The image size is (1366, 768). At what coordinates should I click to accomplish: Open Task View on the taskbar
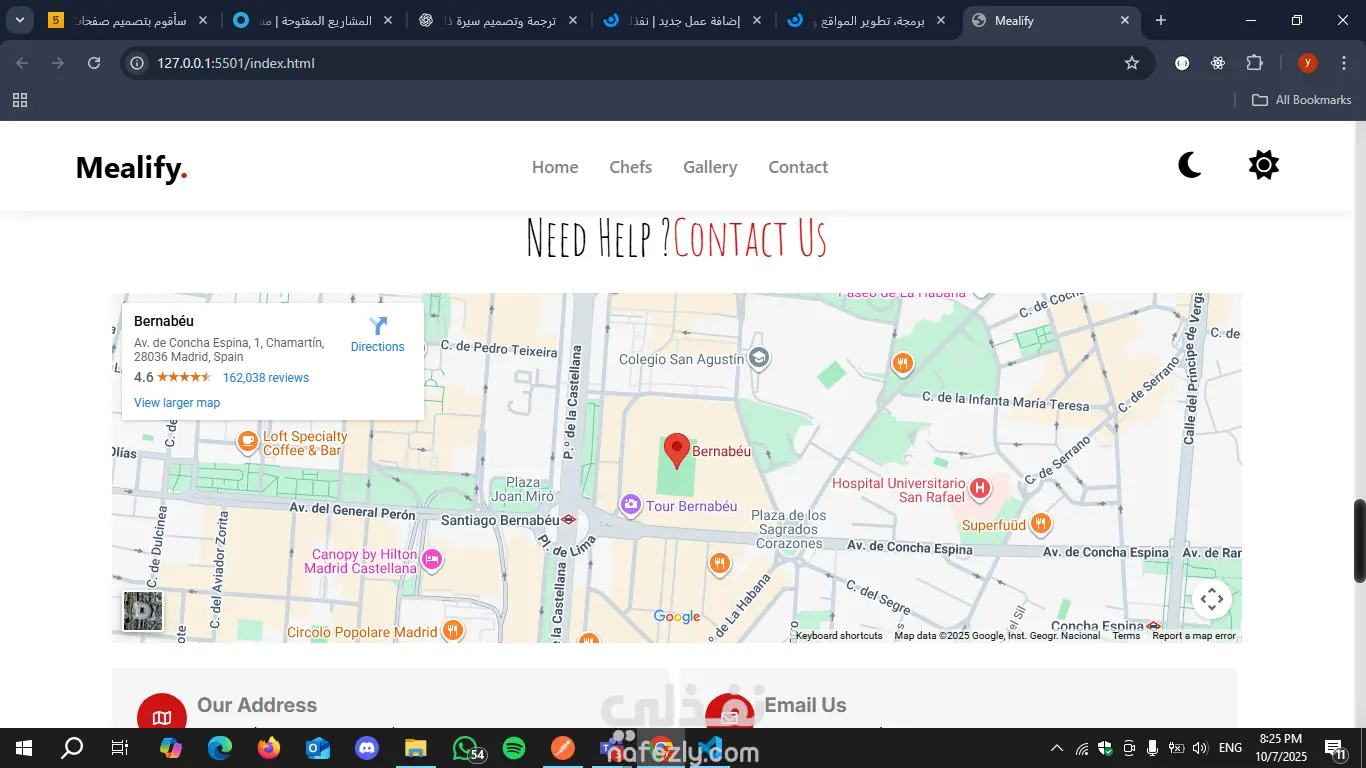[120, 748]
